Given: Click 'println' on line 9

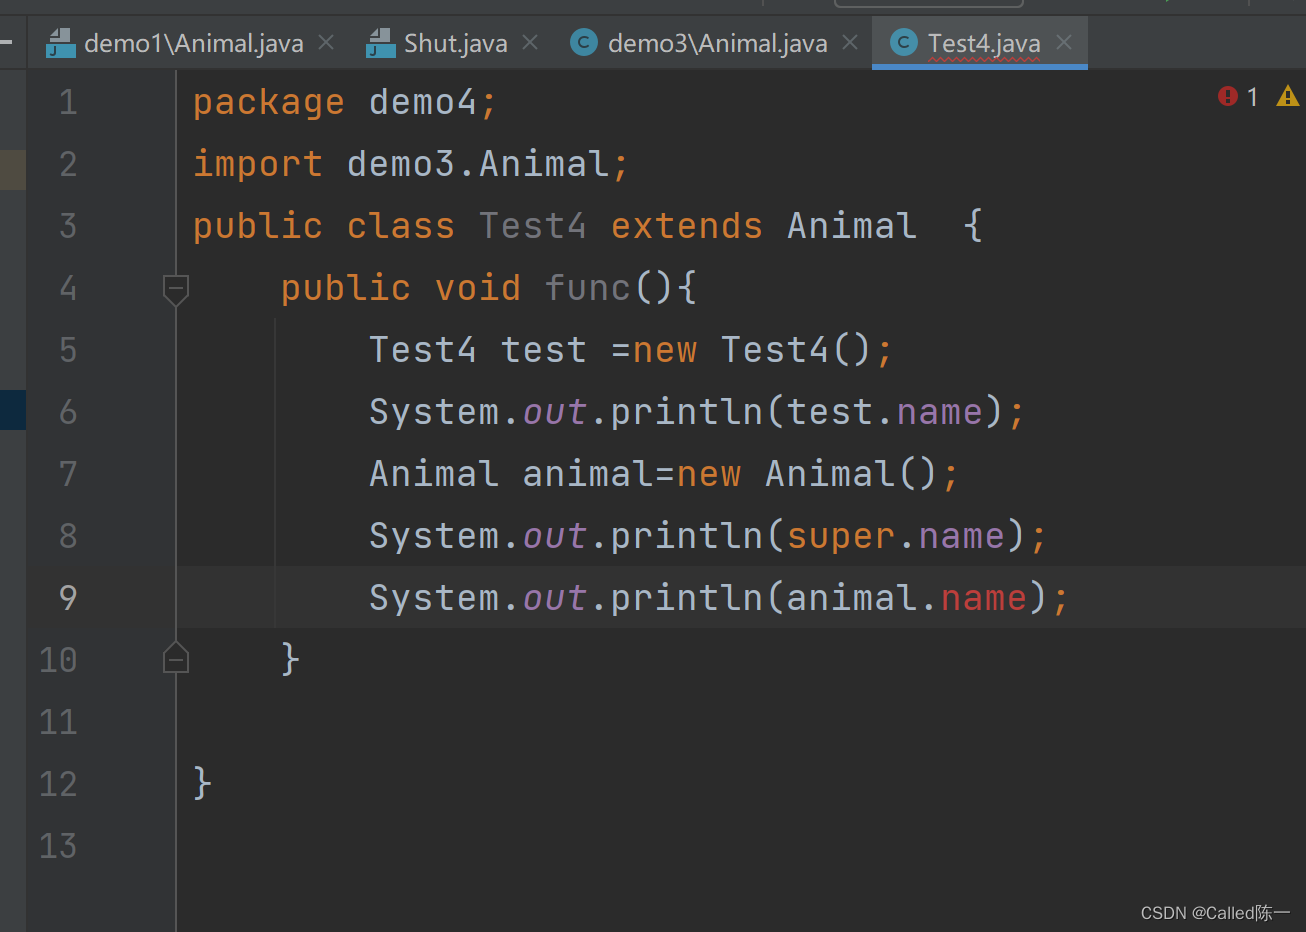Looking at the screenshot, I should [687, 598].
